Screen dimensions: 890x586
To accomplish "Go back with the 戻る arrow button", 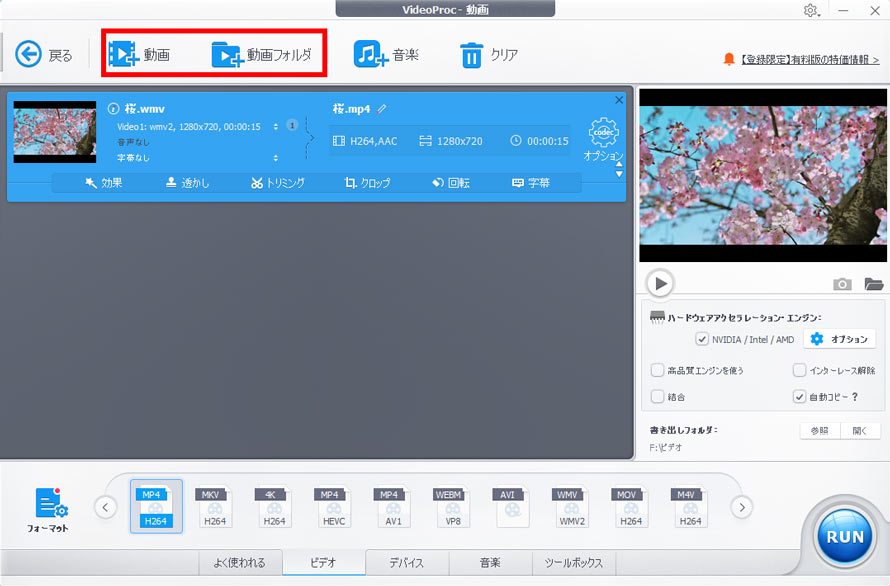I will tap(44, 55).
